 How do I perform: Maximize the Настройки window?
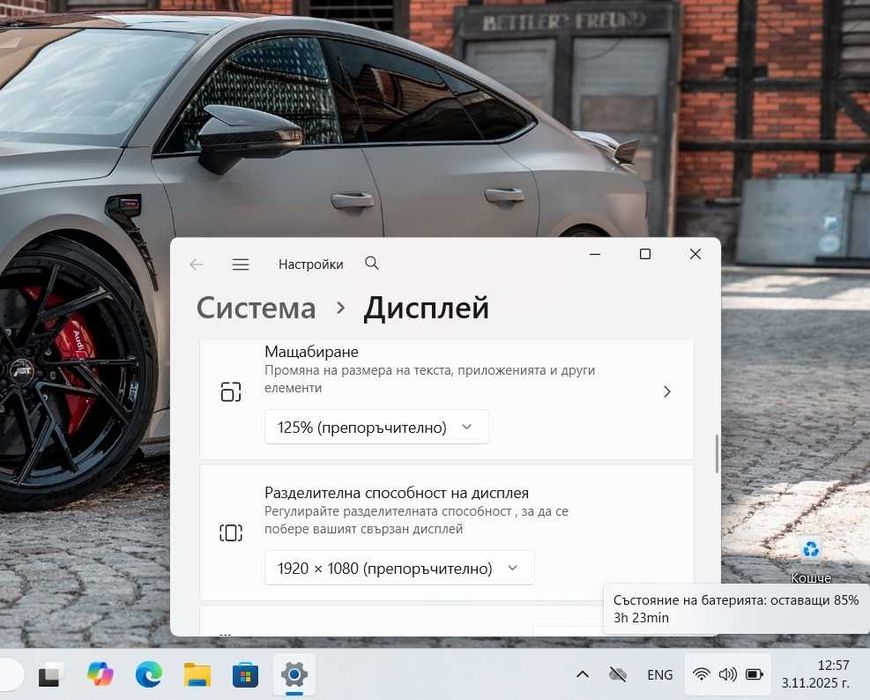click(x=645, y=254)
